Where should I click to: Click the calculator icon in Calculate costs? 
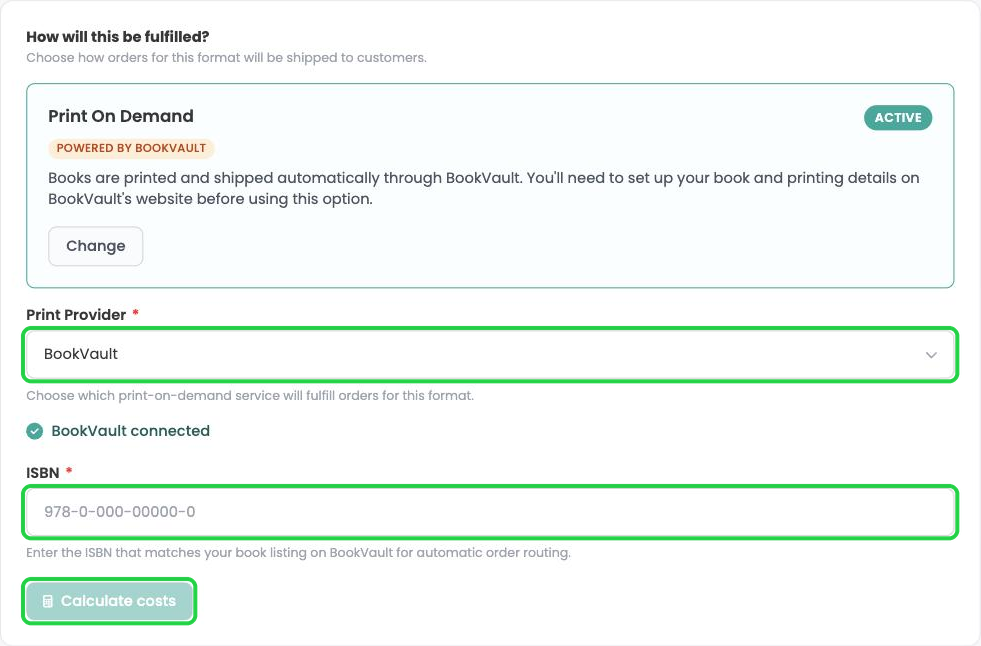[x=48, y=601]
